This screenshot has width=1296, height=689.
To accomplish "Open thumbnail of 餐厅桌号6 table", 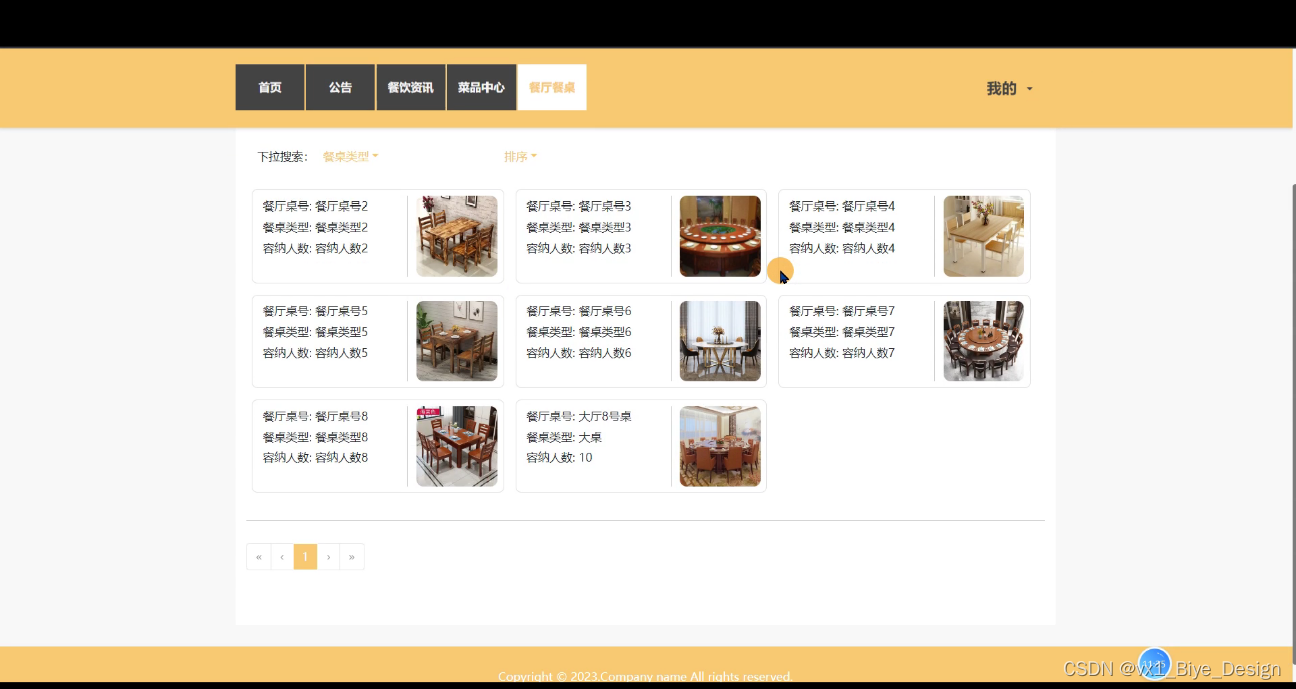I will pyautogui.click(x=720, y=341).
